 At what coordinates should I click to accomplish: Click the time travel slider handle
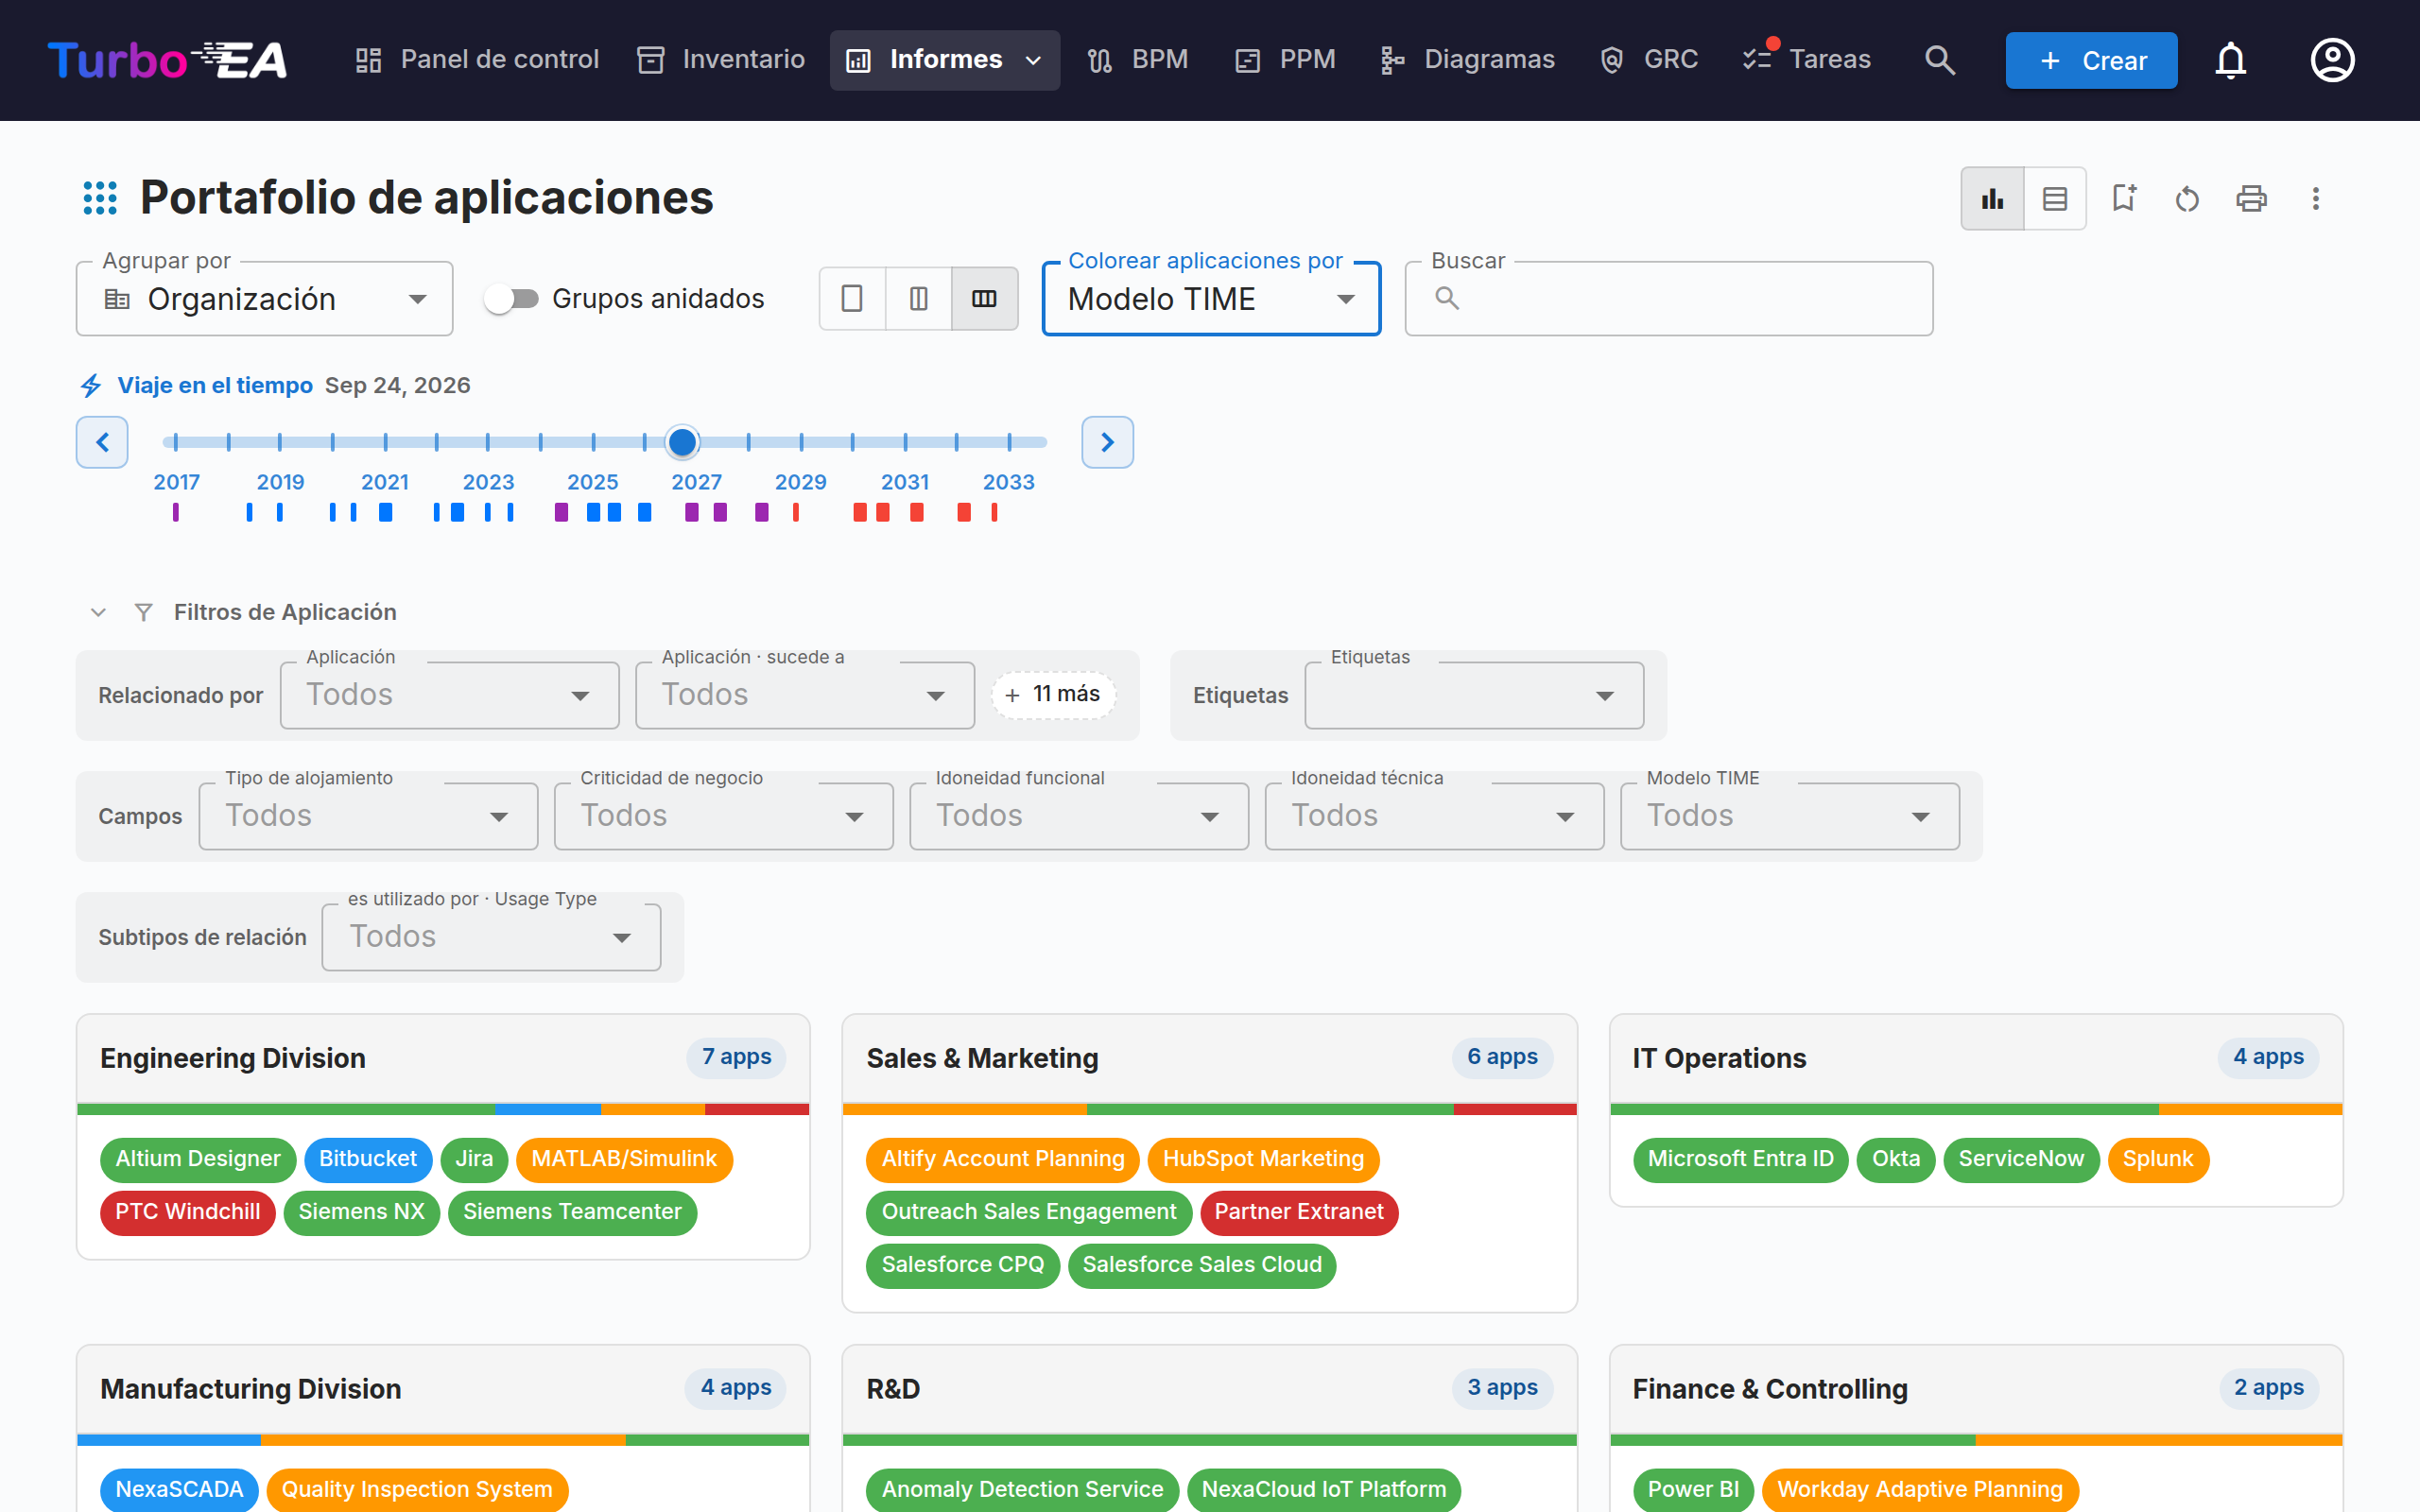(682, 442)
